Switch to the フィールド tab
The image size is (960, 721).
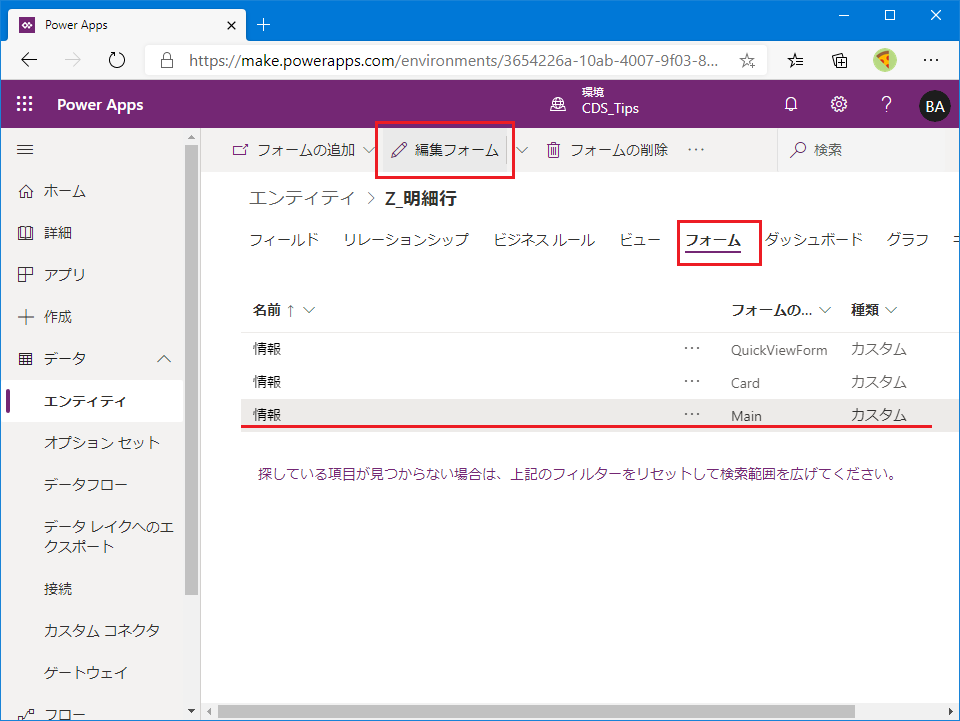[284, 239]
